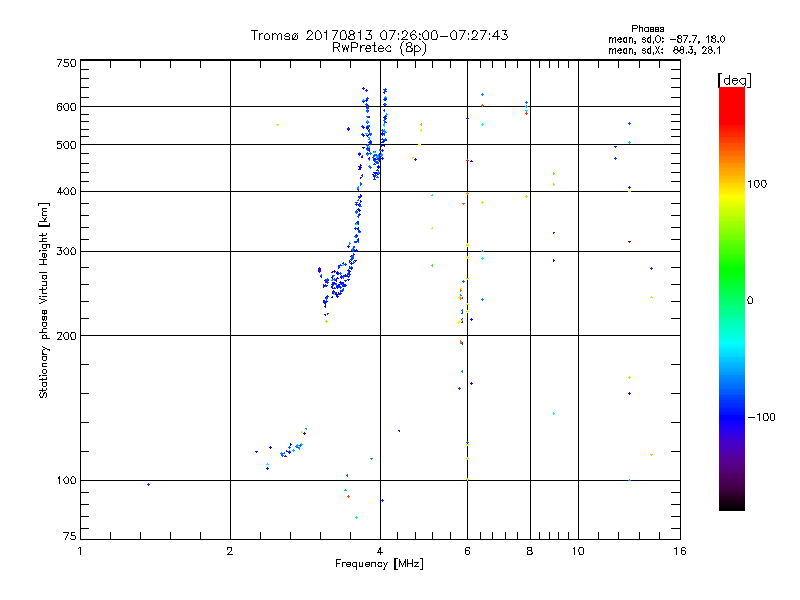Click the lone yellow-green point left of 3 MHz near 550 km
Viewport: 800px width, 600px height.
tap(278, 124)
